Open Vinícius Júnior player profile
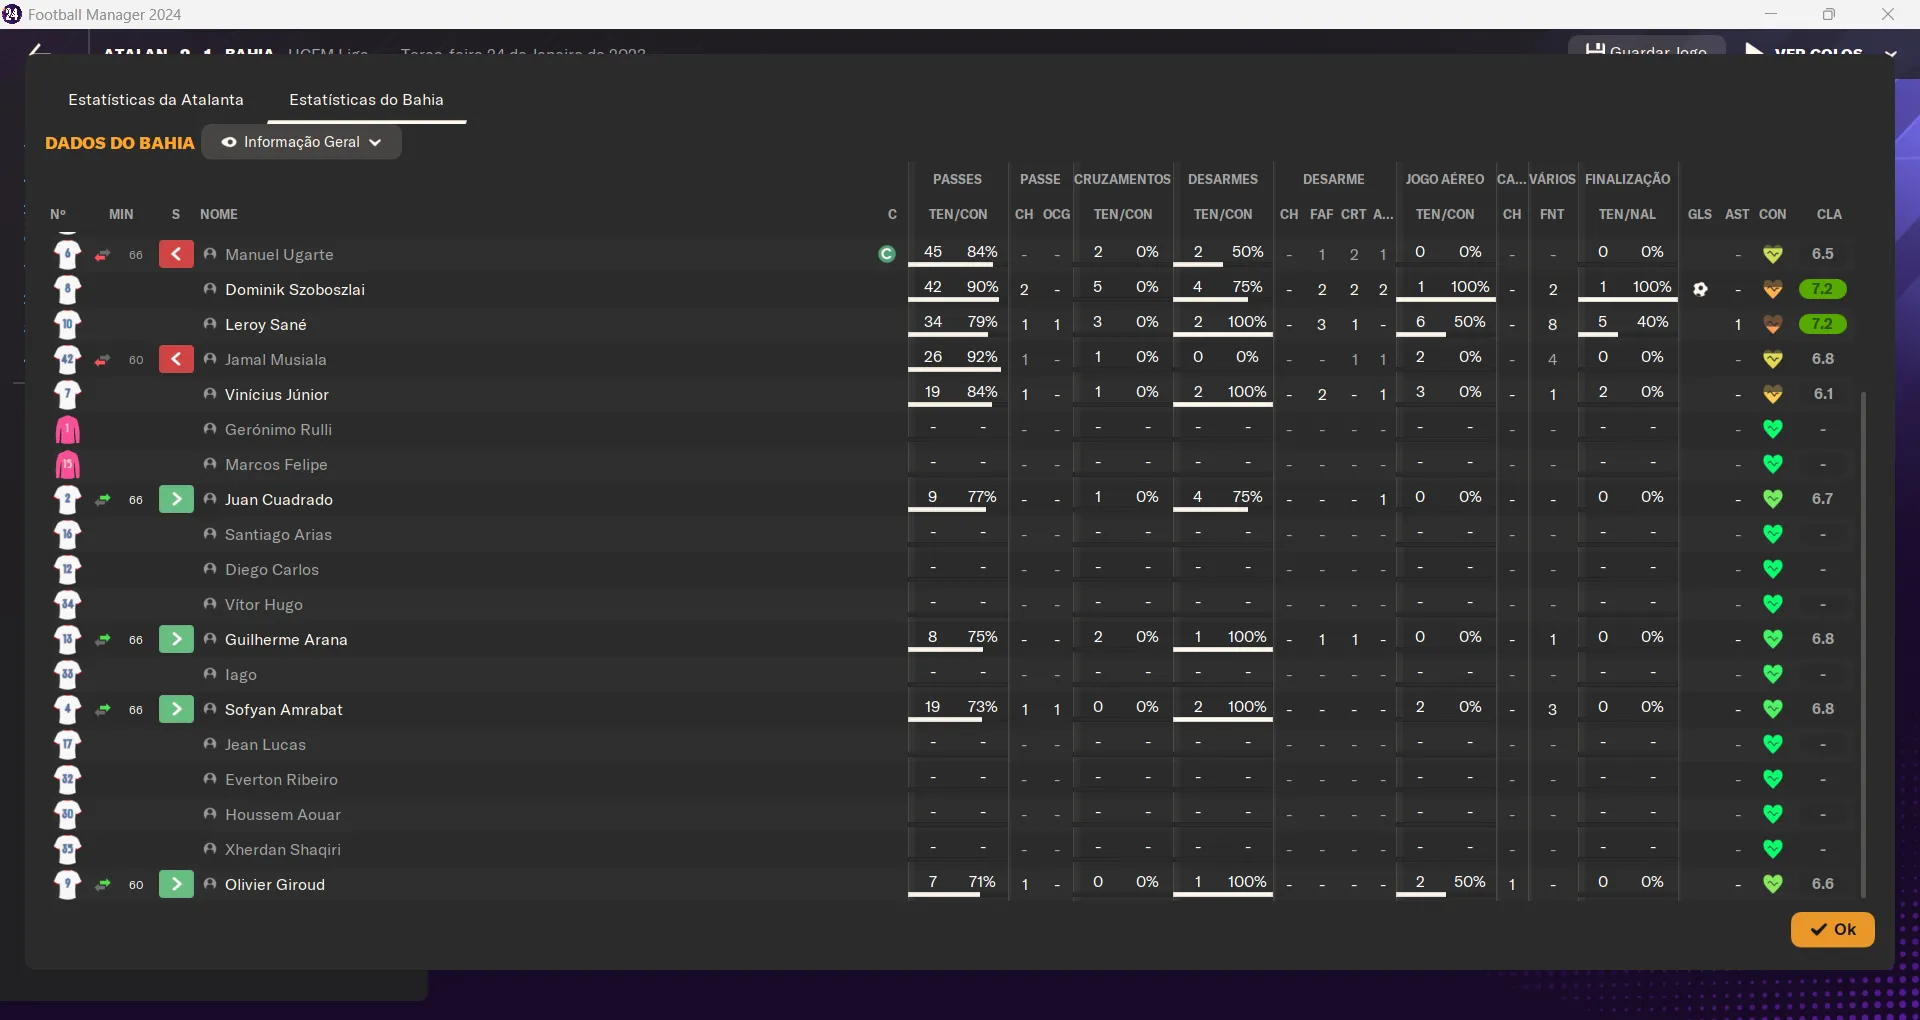This screenshot has height=1020, width=1920. [276, 395]
